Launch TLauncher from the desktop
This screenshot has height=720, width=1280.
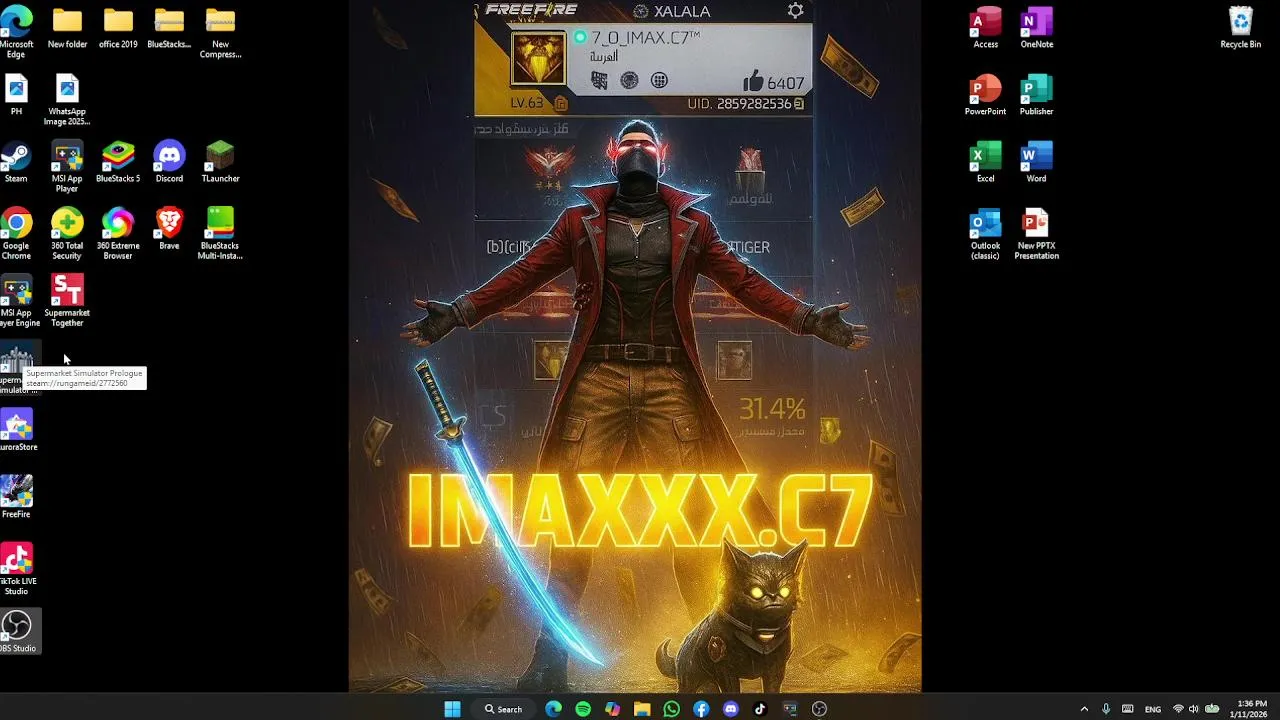point(220,163)
